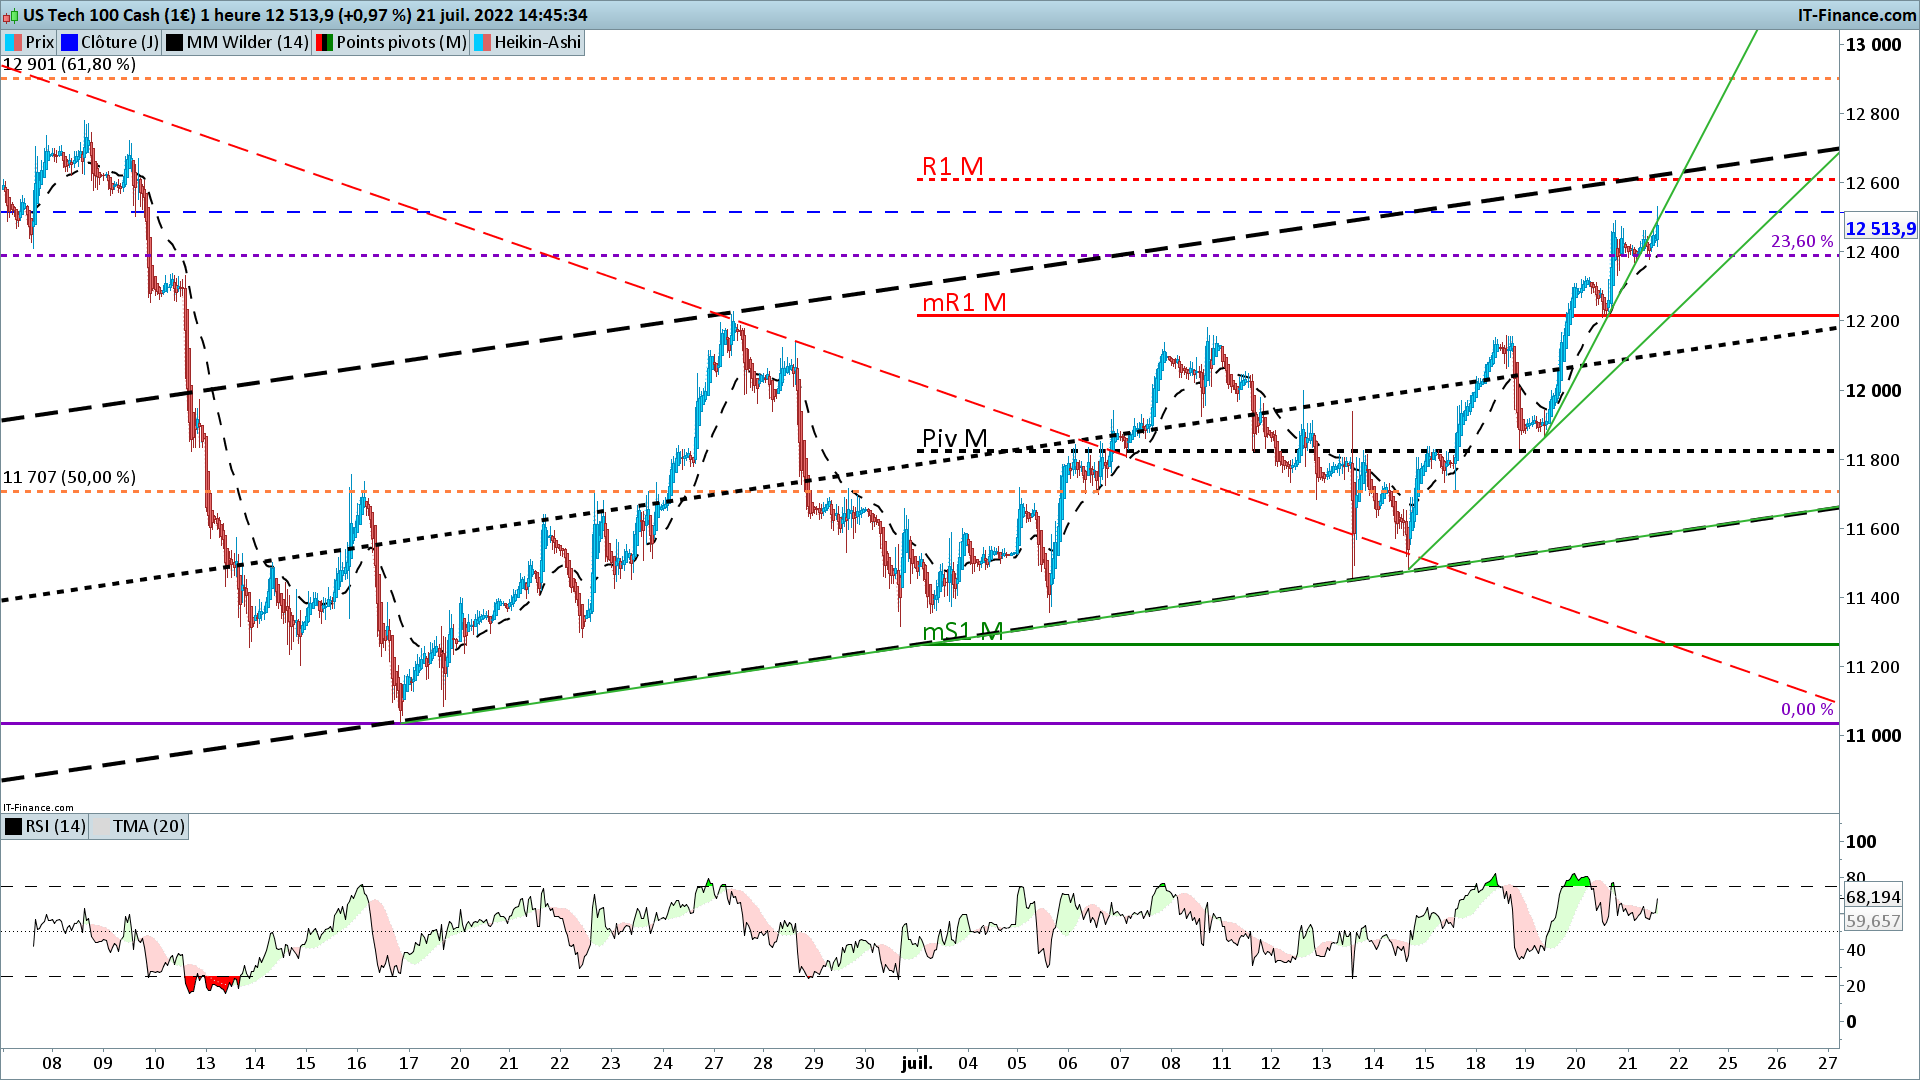
Task: Open the Prix indicator label
Action: pyautogui.click(x=40, y=42)
